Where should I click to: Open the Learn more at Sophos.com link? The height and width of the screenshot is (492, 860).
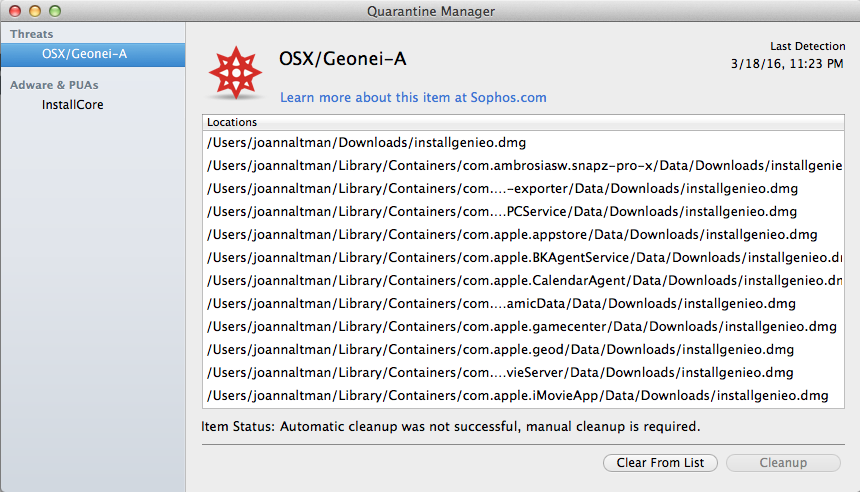click(413, 98)
